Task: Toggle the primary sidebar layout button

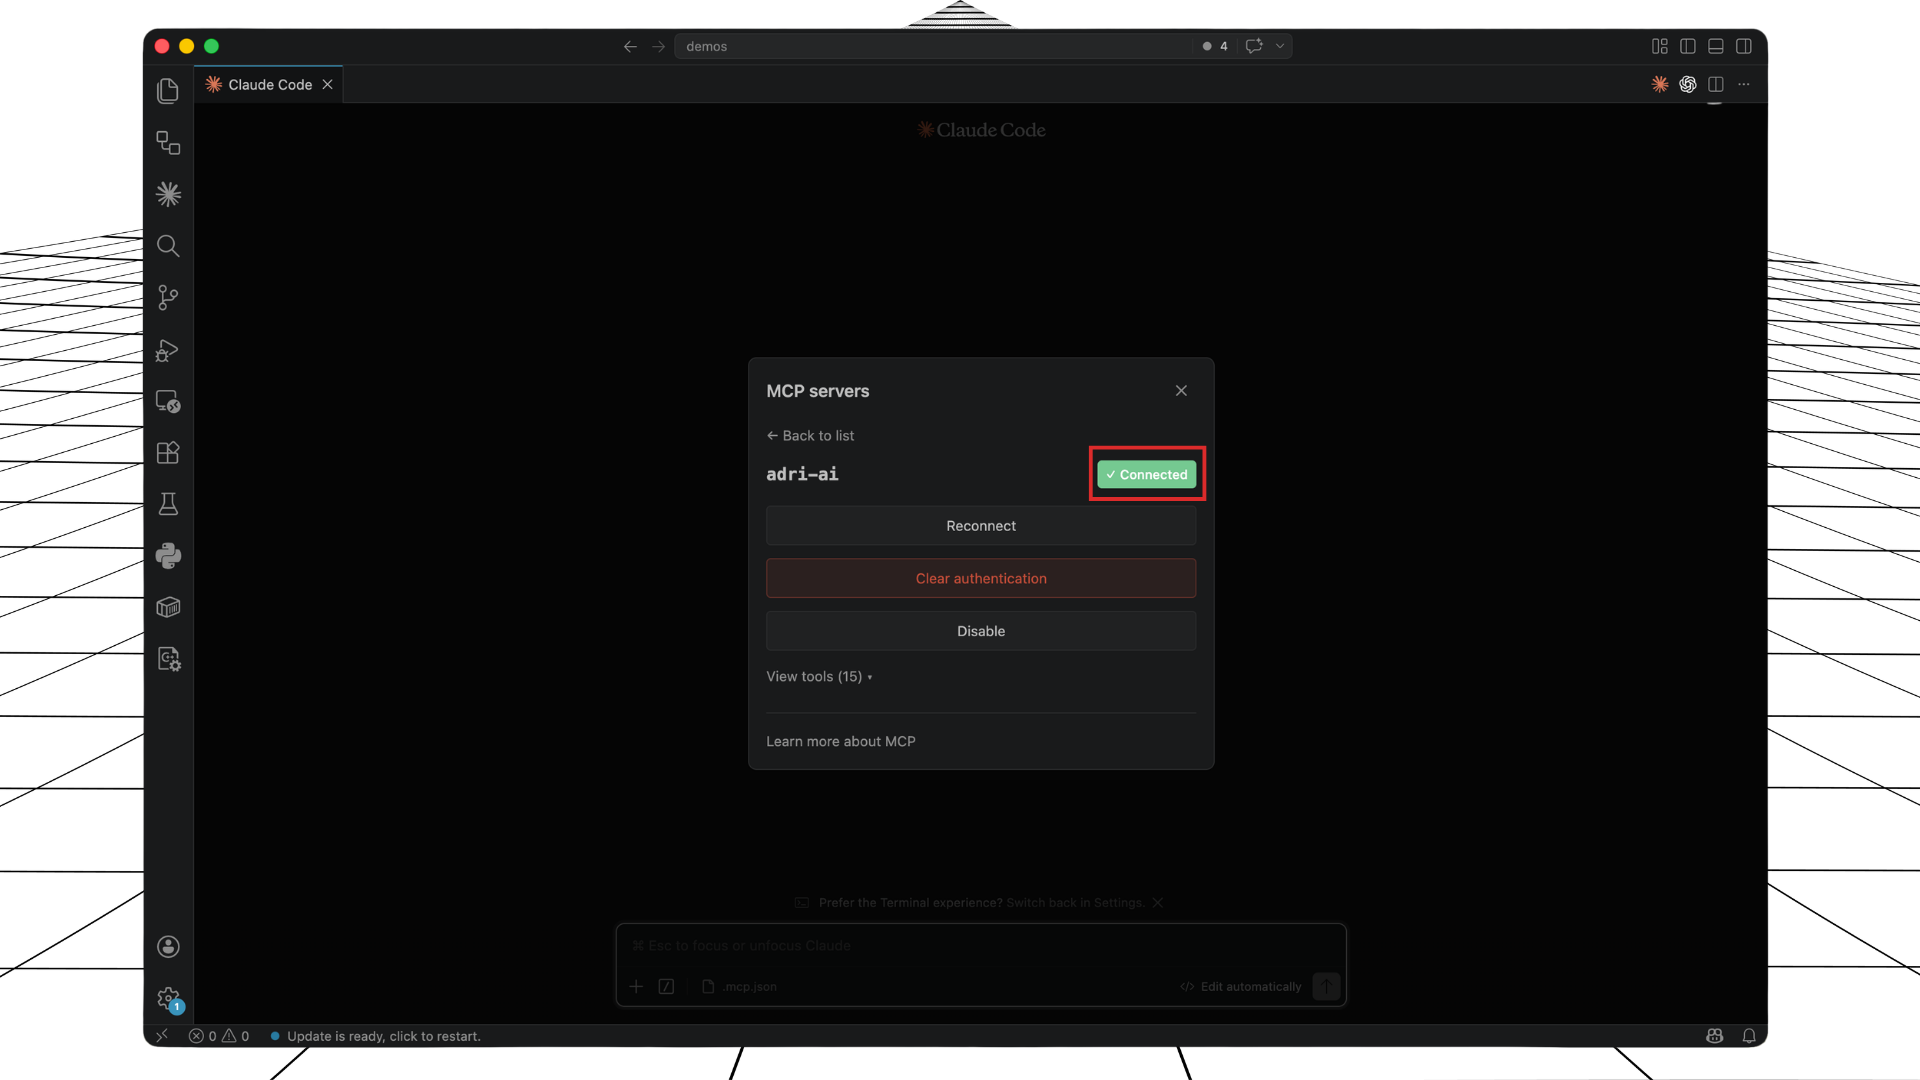Action: point(1688,46)
